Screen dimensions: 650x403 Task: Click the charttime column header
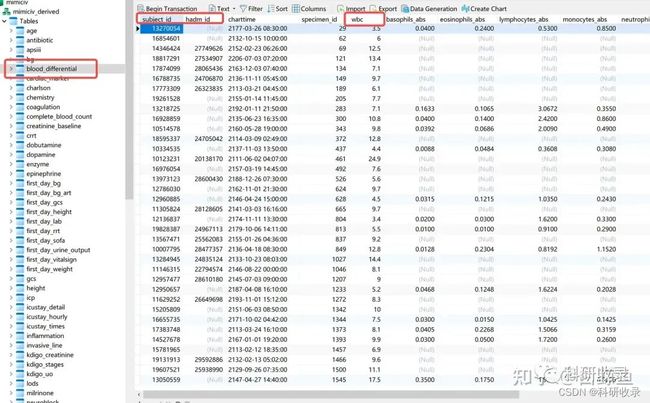[242, 19]
